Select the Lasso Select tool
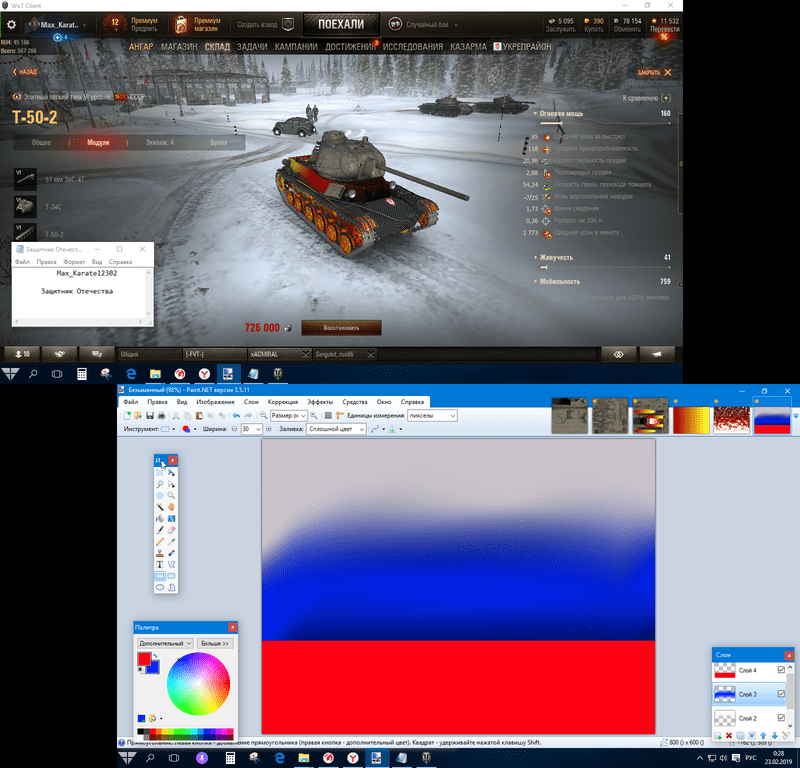800x768 pixels. tap(160, 484)
